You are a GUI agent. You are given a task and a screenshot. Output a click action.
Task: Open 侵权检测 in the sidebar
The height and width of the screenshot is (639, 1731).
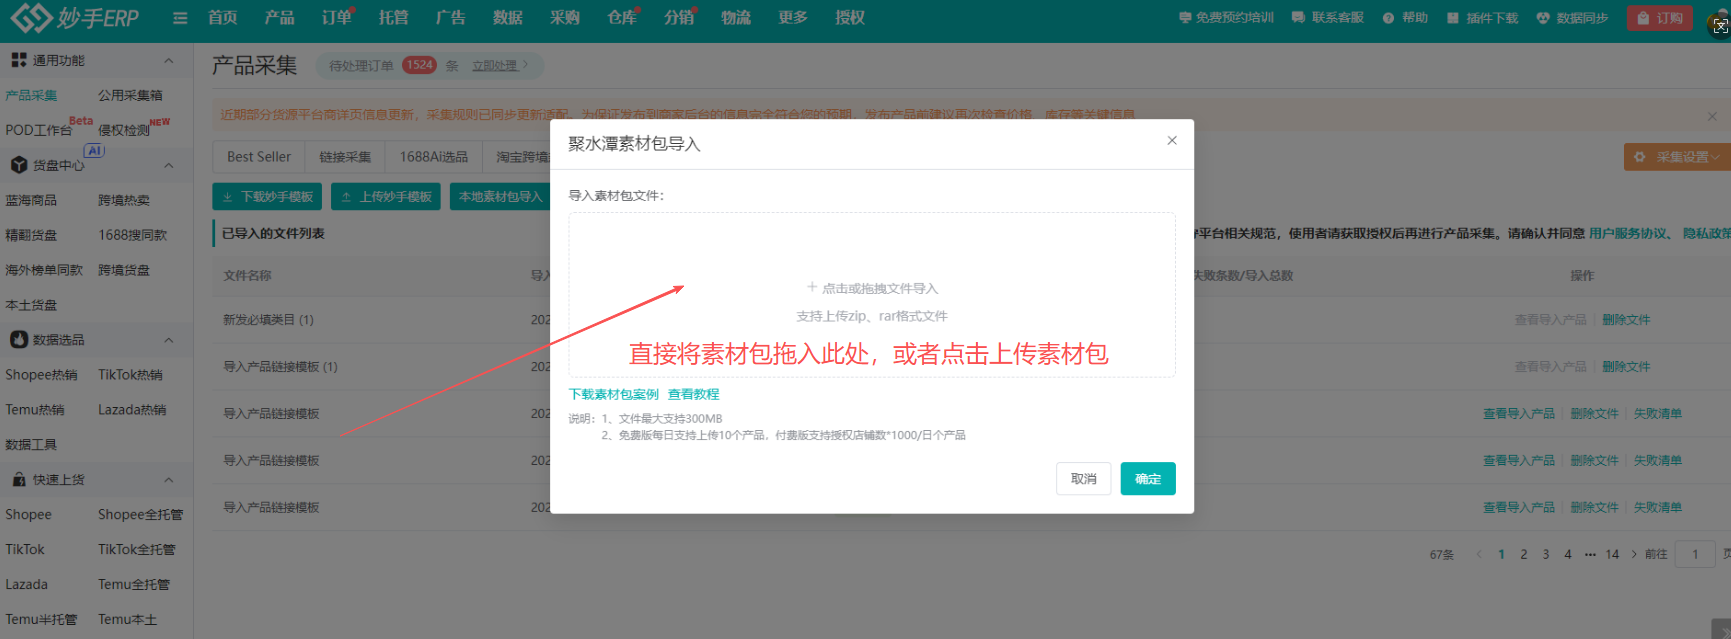124,130
